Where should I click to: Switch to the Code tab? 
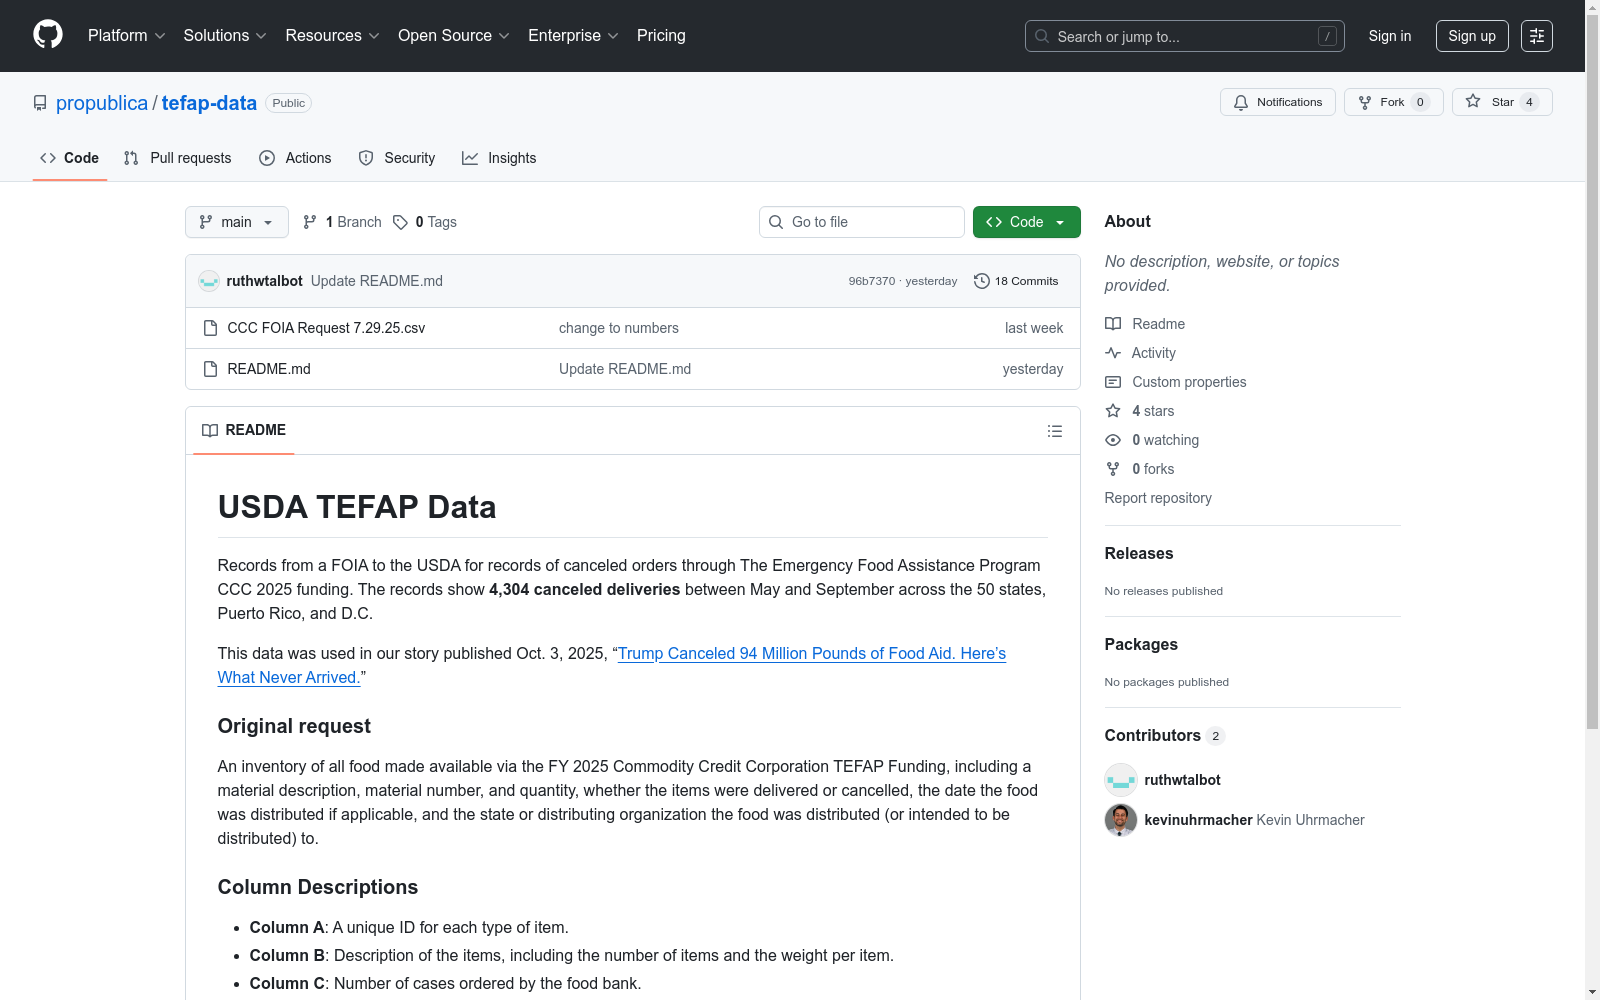pyautogui.click(x=70, y=158)
